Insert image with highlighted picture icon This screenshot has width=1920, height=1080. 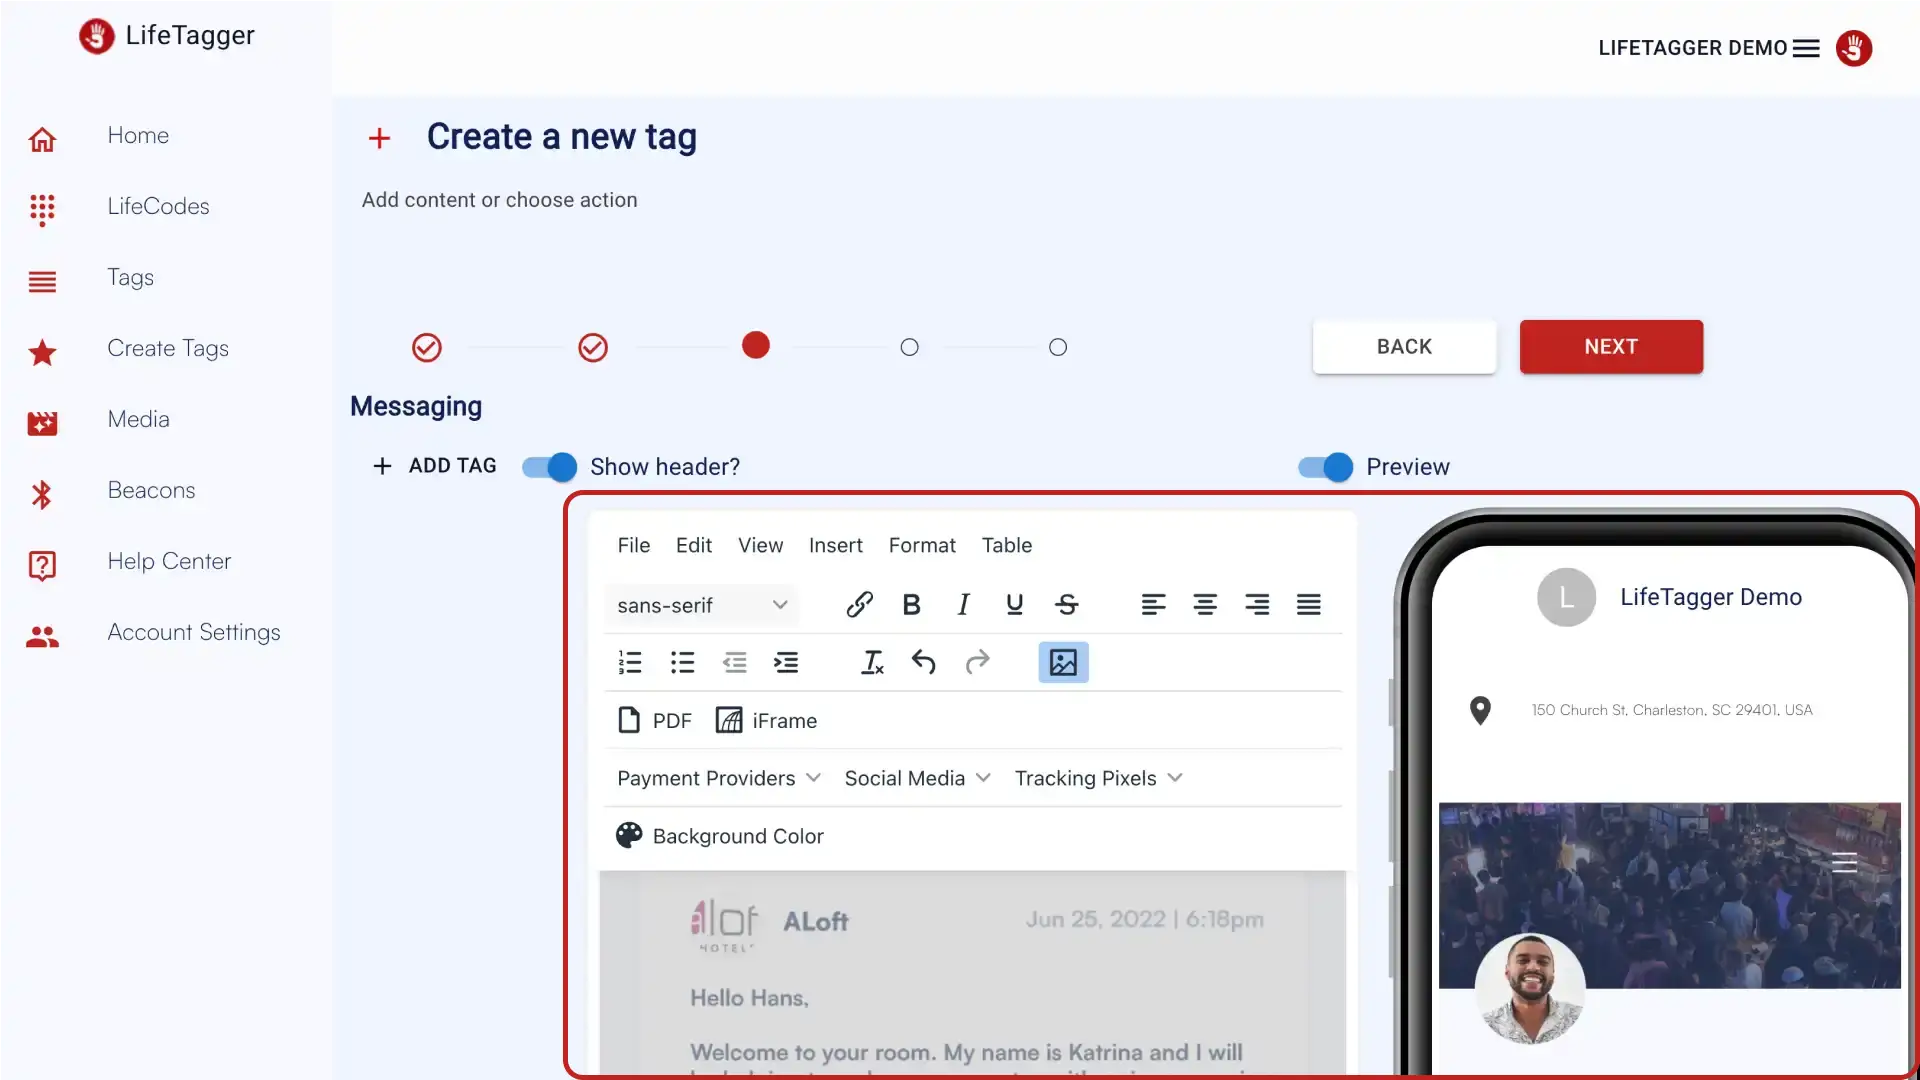coord(1063,662)
